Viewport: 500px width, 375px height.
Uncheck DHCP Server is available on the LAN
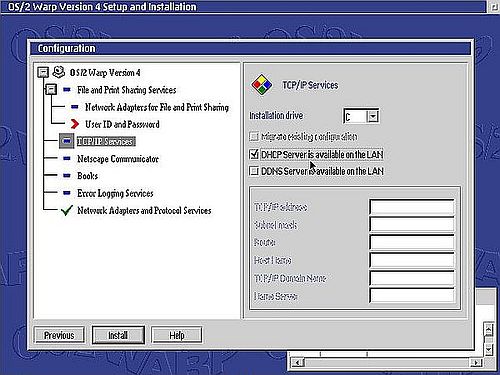(254, 154)
